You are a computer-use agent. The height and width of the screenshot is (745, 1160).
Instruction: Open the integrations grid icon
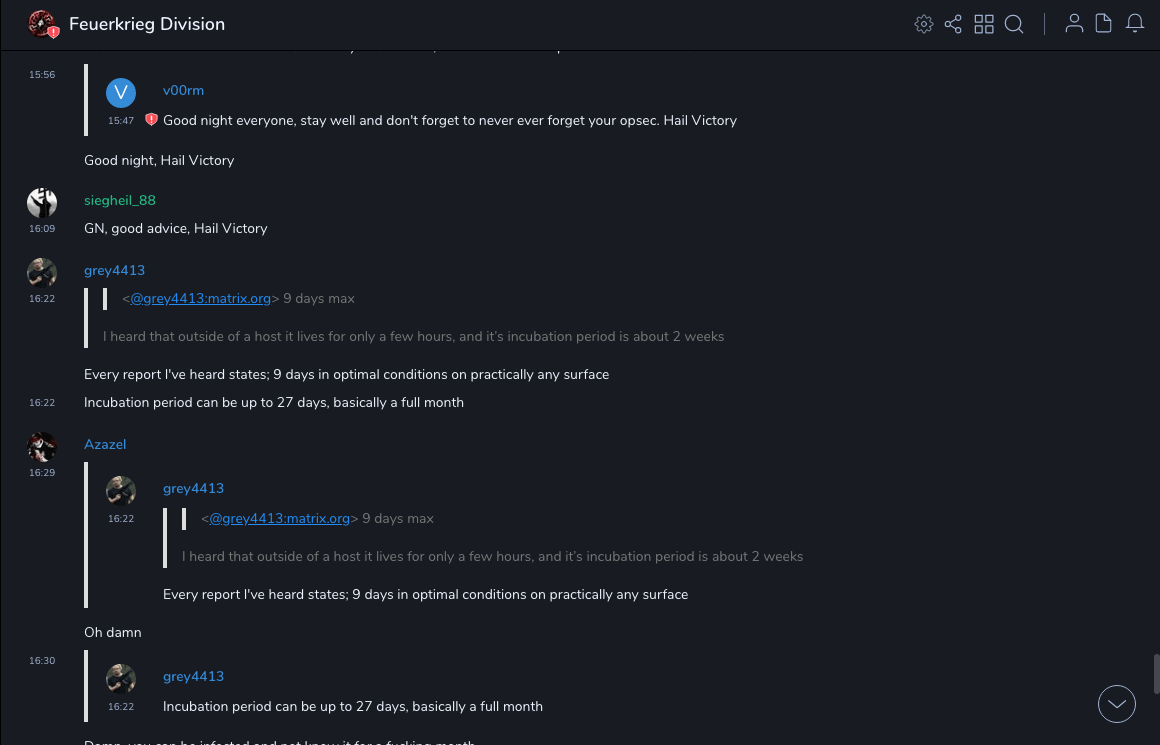tap(984, 24)
